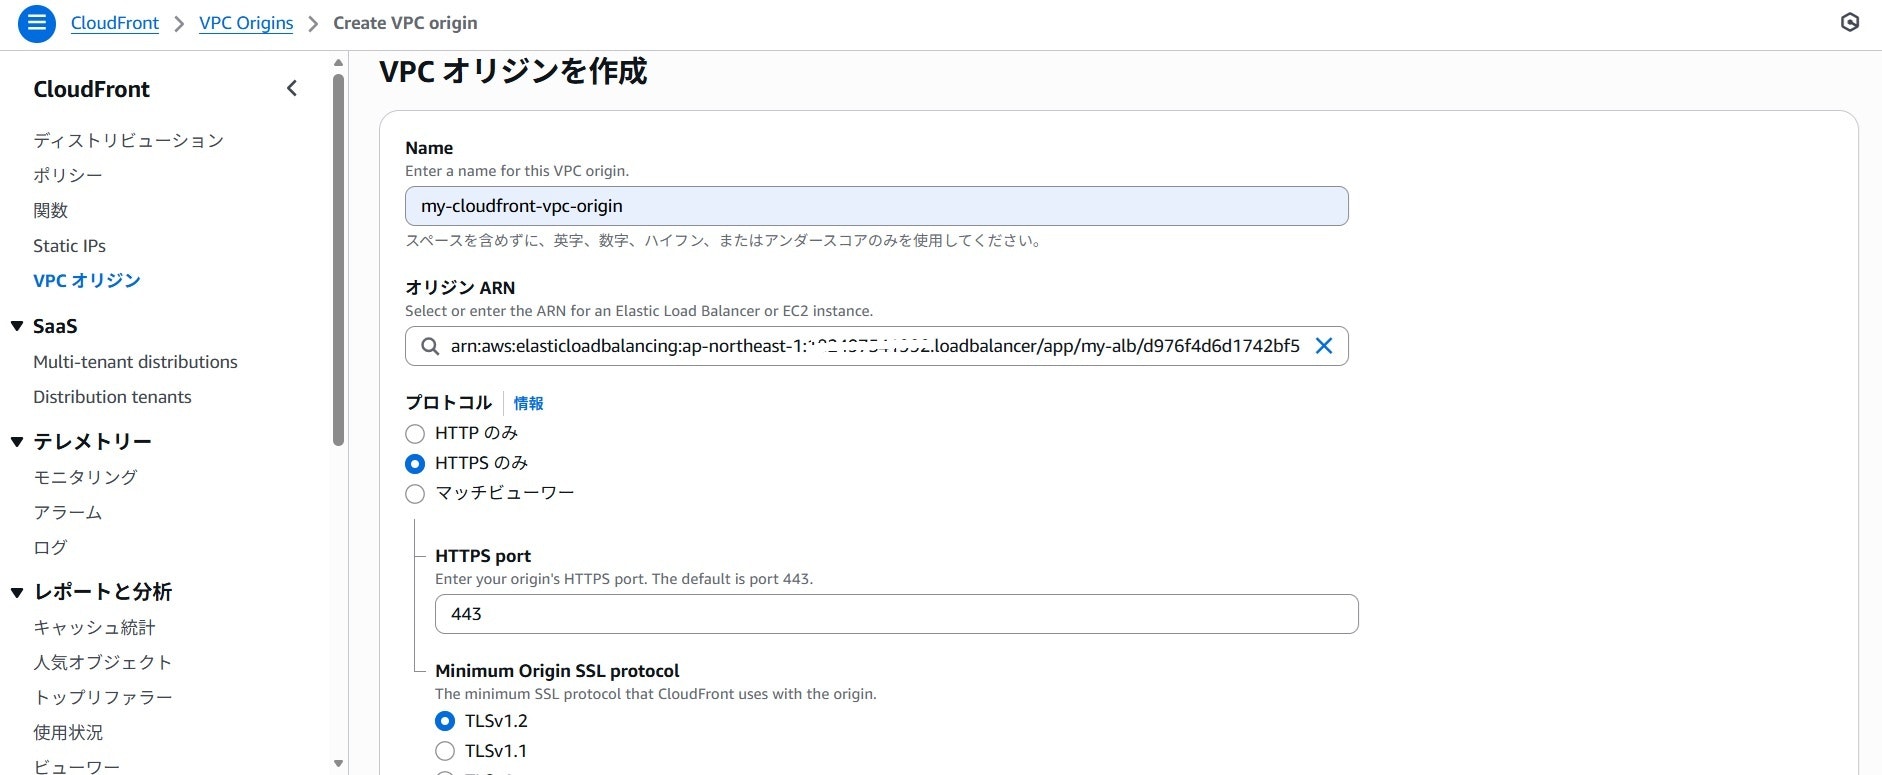Open Distribution tenants
The width and height of the screenshot is (1882, 775).
pos(112,397)
